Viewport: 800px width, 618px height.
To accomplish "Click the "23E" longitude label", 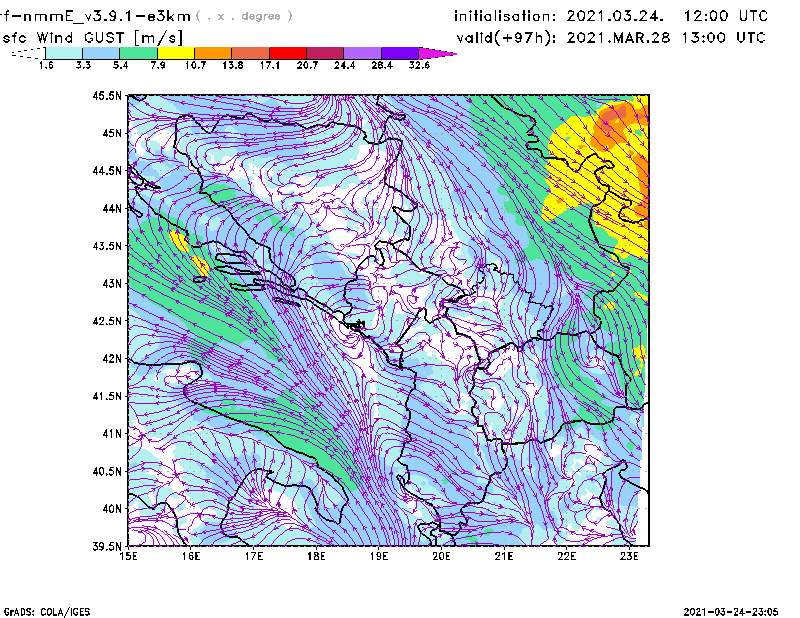I will [629, 556].
